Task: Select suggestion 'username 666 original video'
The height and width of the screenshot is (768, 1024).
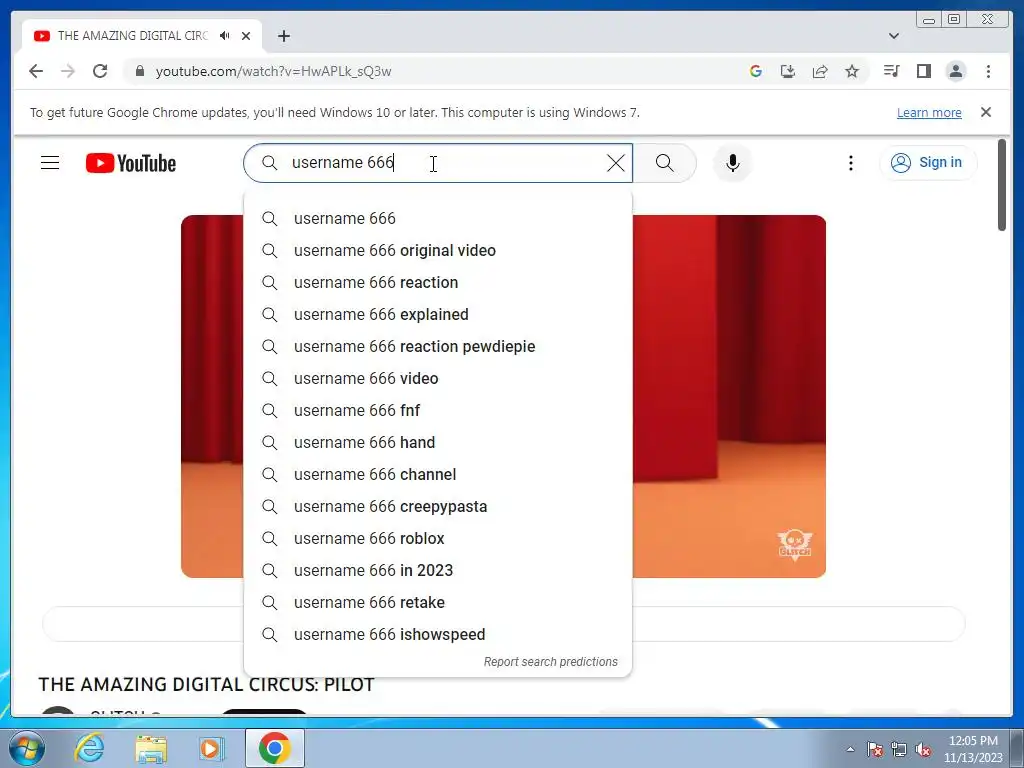Action: coord(438,250)
